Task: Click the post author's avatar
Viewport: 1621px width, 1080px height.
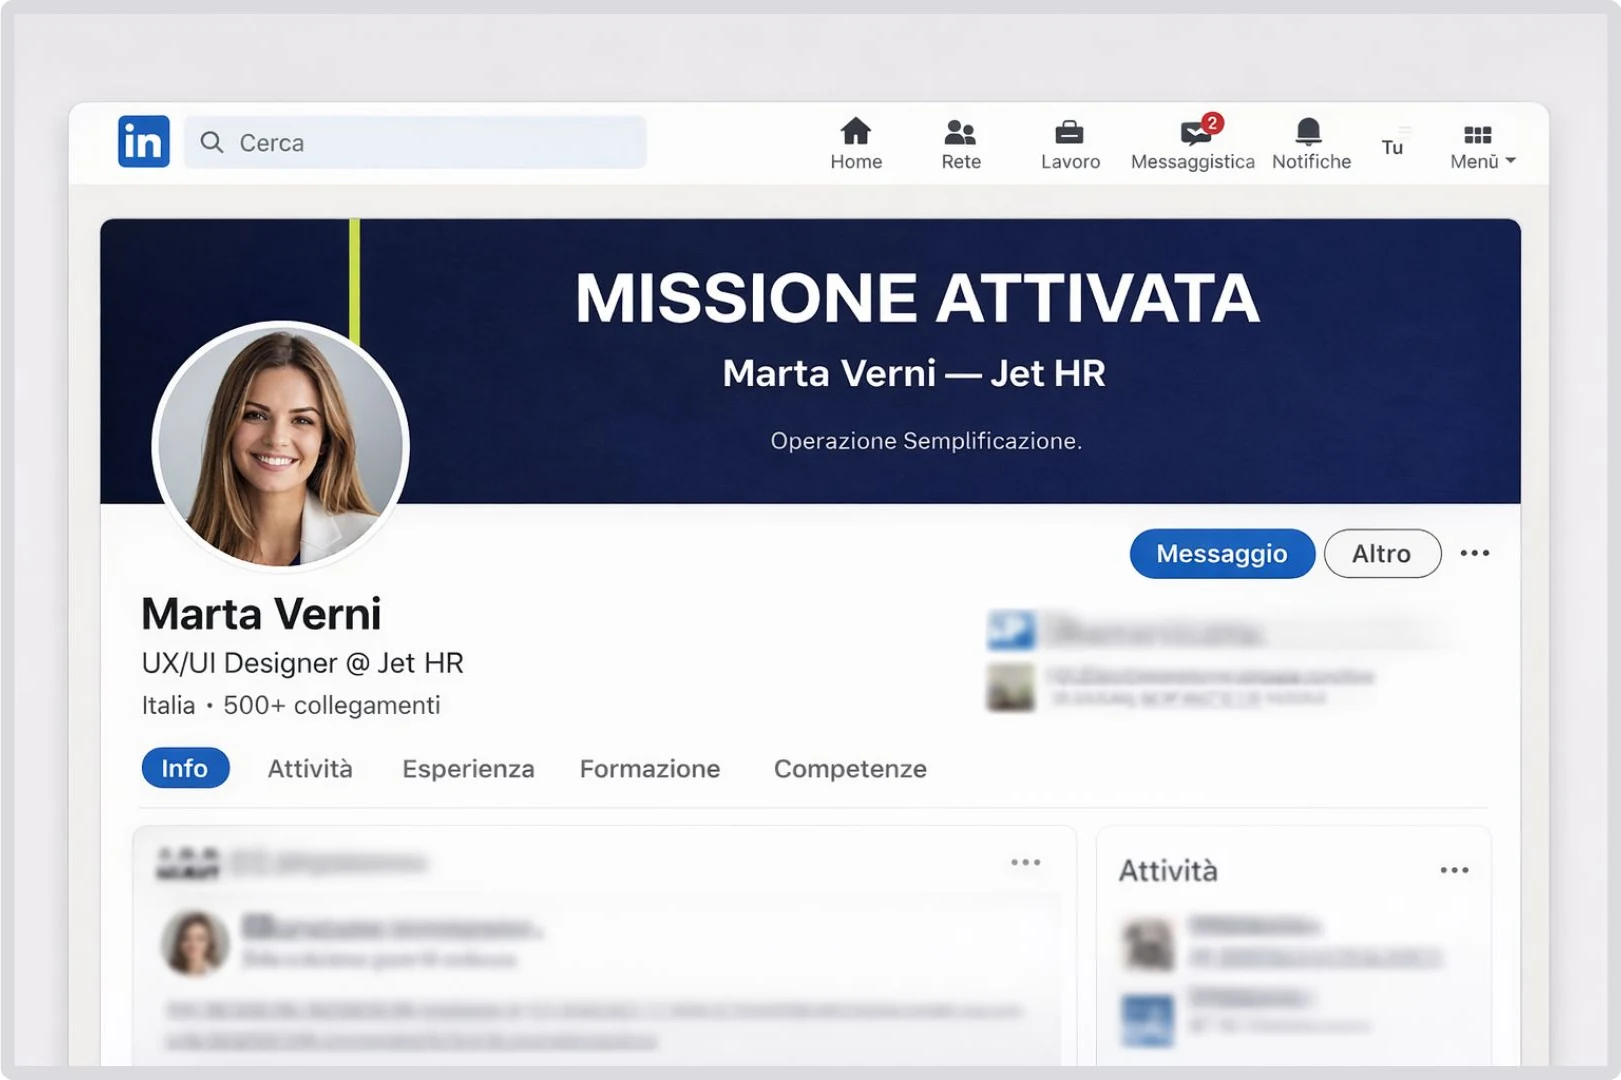Action: click(195, 943)
